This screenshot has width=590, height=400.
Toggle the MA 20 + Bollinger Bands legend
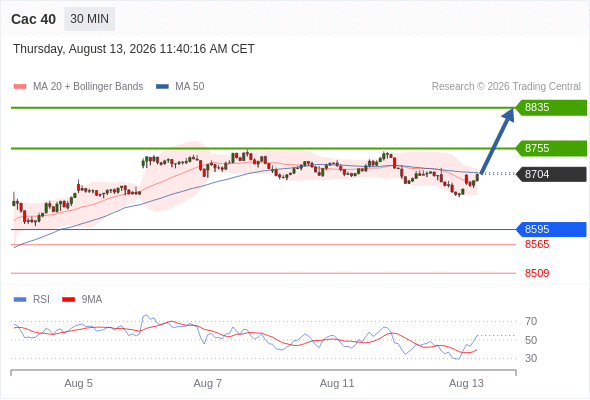click(x=78, y=86)
